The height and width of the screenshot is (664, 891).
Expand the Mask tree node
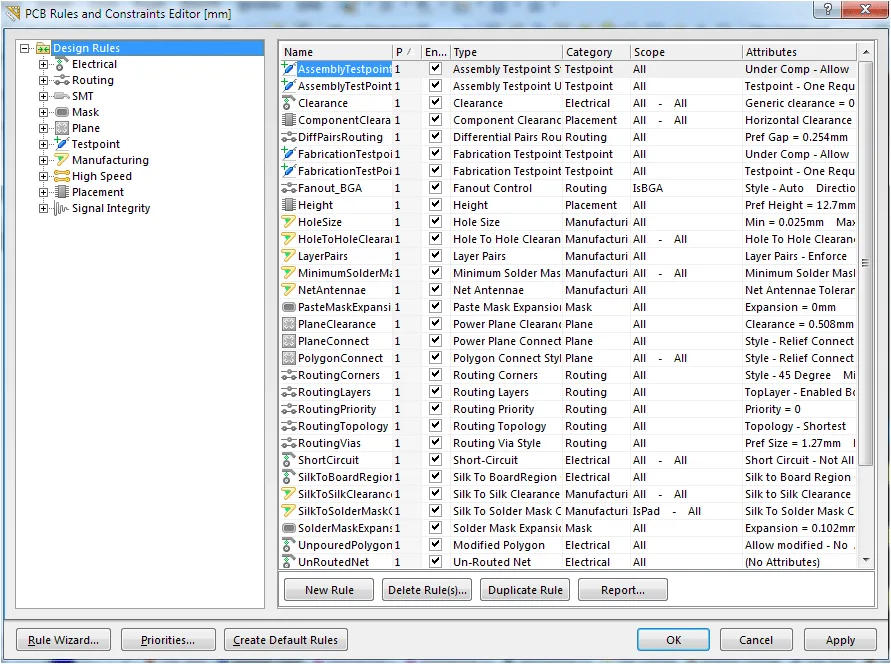[x=43, y=112]
